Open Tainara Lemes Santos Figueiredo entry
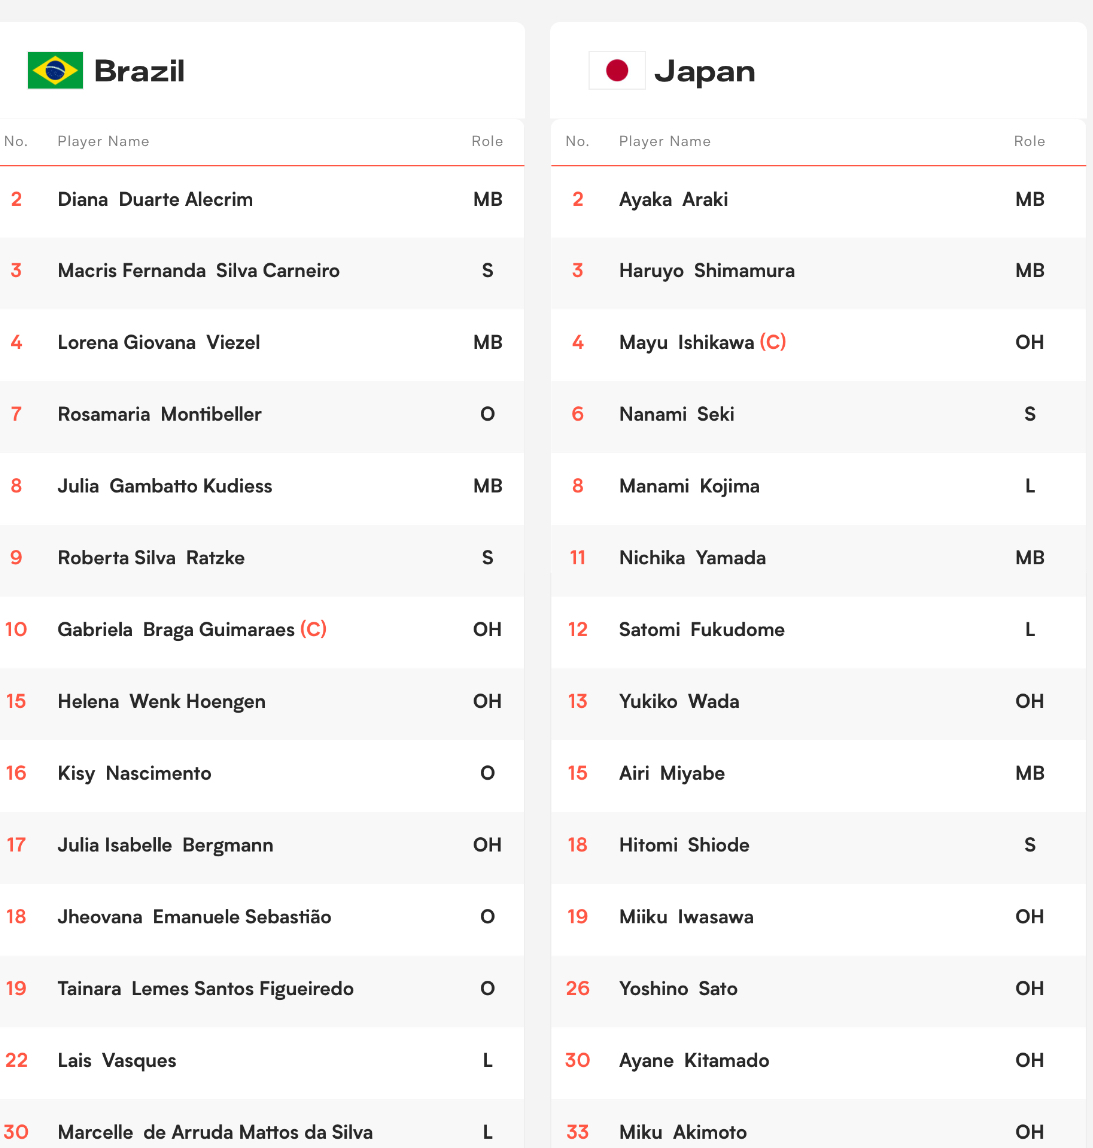The height and width of the screenshot is (1148, 1093). 262,988
